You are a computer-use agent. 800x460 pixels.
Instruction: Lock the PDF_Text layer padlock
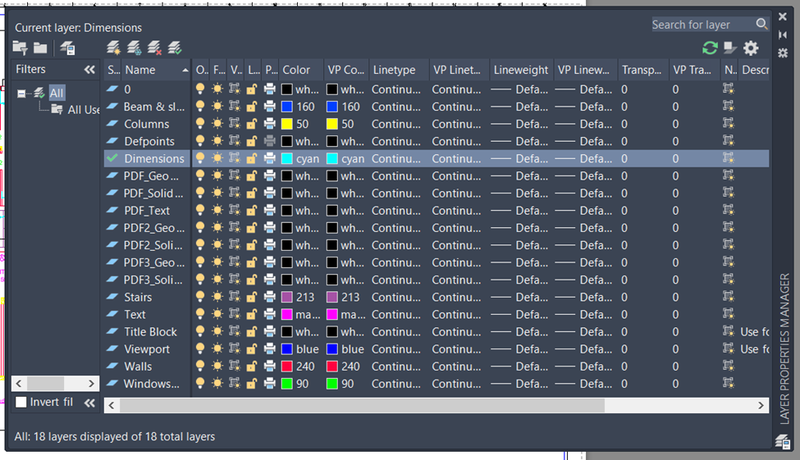(x=252, y=210)
